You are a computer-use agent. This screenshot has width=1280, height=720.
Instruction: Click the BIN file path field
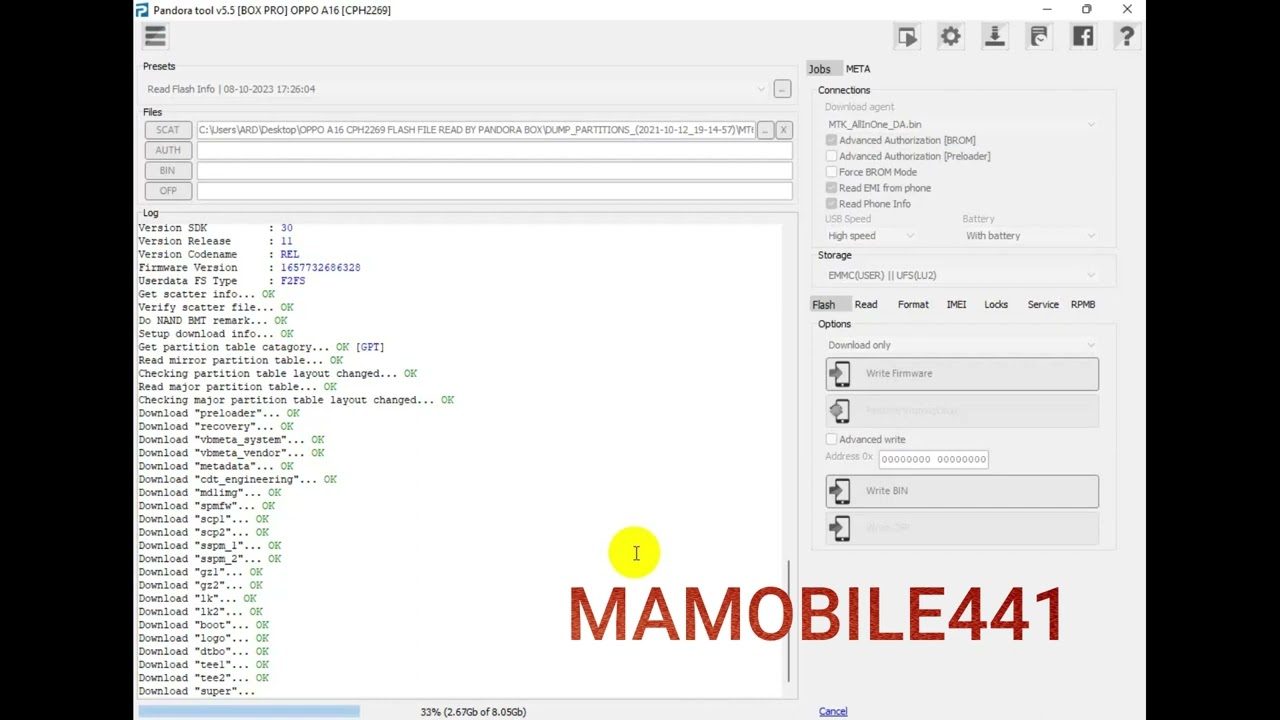click(x=495, y=170)
